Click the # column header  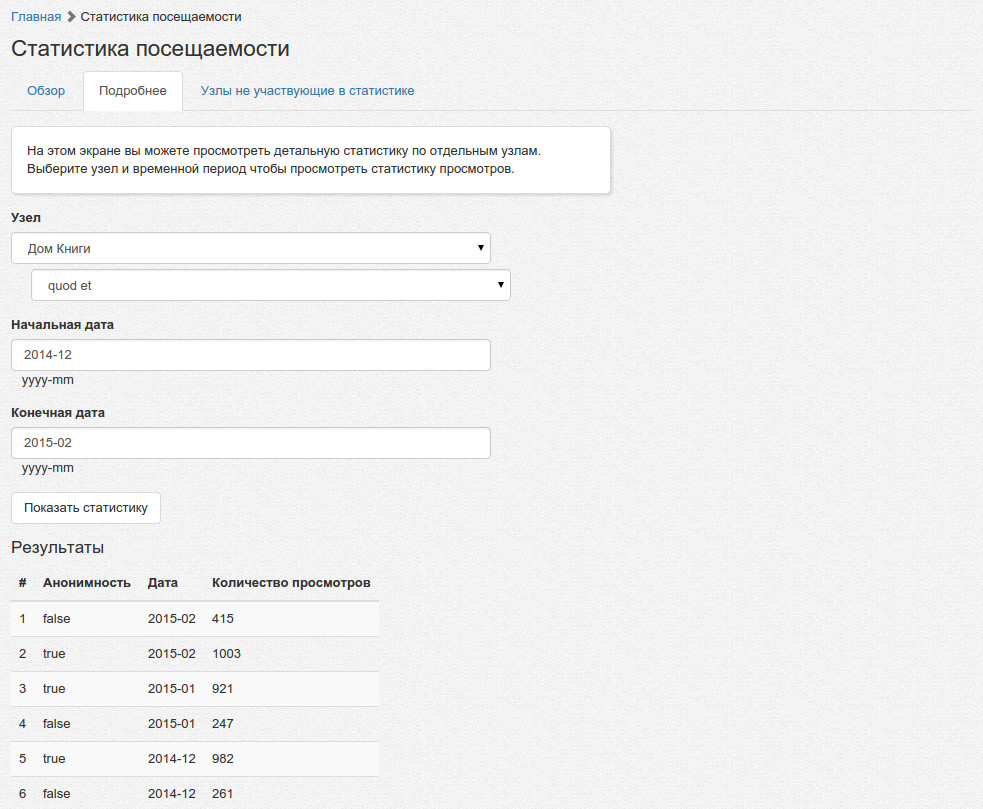(22, 582)
